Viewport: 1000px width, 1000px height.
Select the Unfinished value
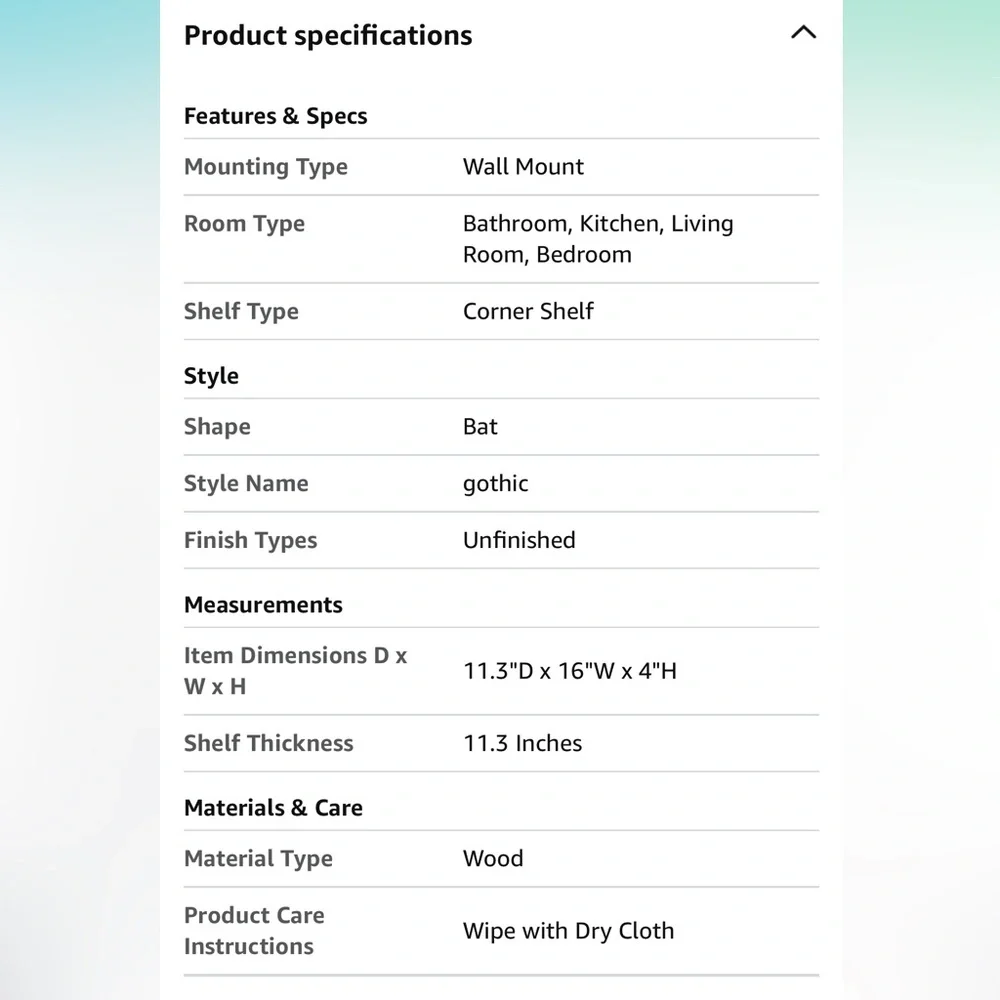click(519, 540)
